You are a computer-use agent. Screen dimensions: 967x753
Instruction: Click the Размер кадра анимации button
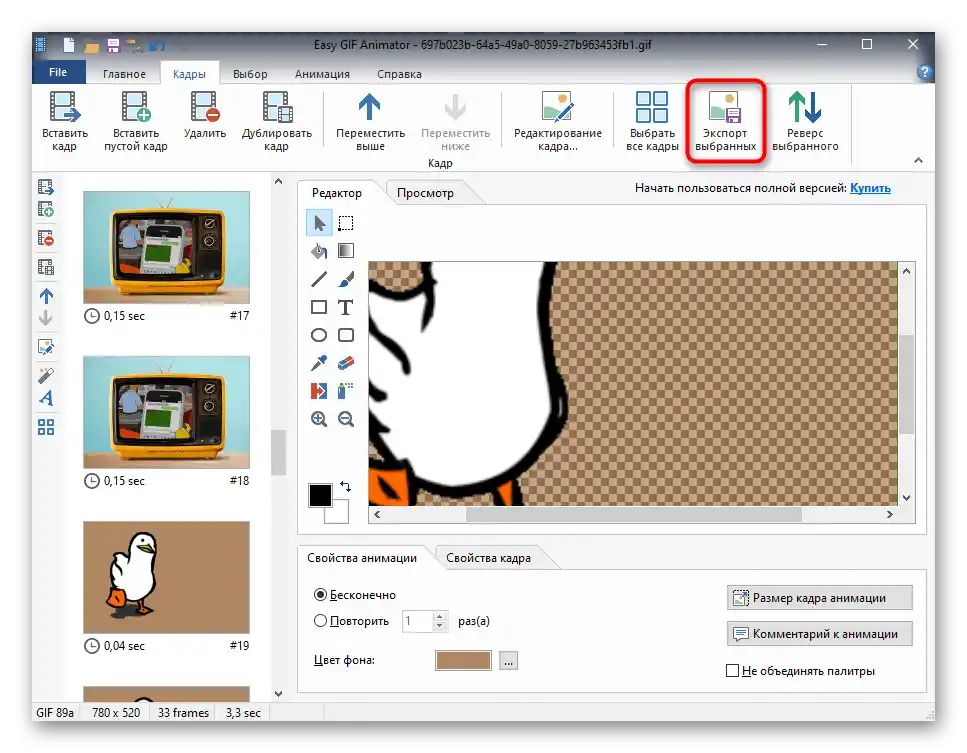click(819, 598)
